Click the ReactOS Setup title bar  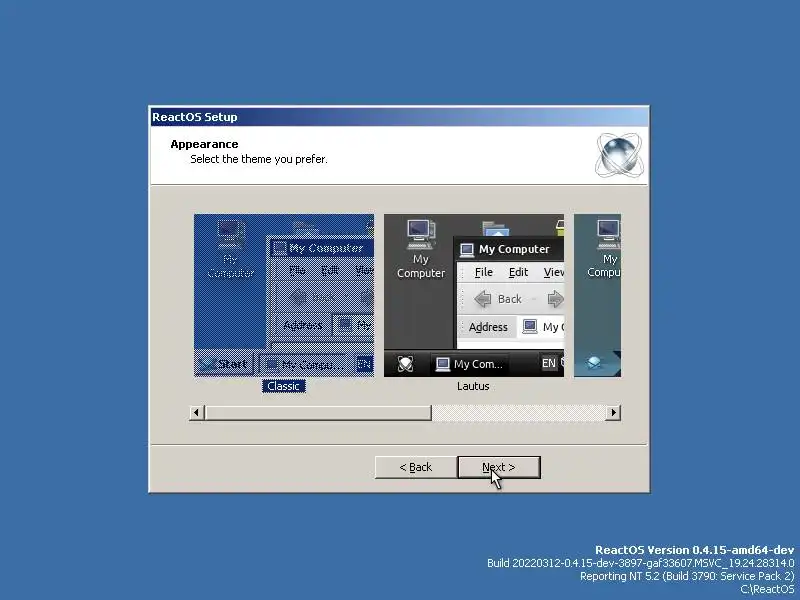(x=399, y=117)
